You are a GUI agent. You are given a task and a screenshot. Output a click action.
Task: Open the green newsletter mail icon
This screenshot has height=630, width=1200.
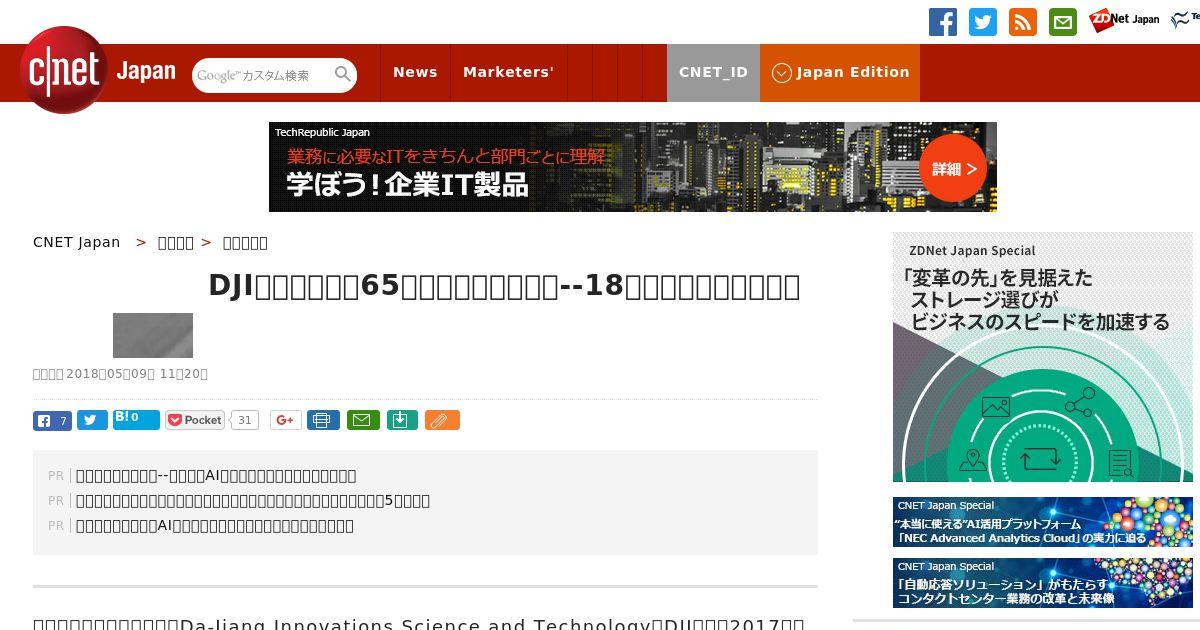point(1063,22)
